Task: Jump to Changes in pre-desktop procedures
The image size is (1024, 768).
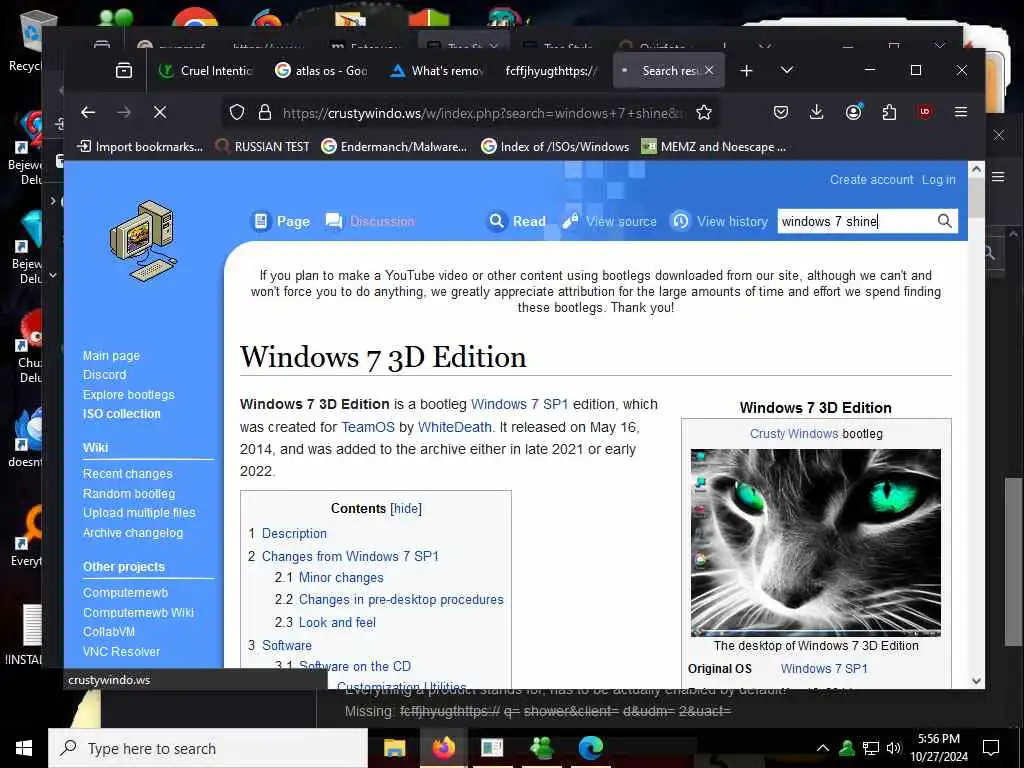Action: point(401,600)
